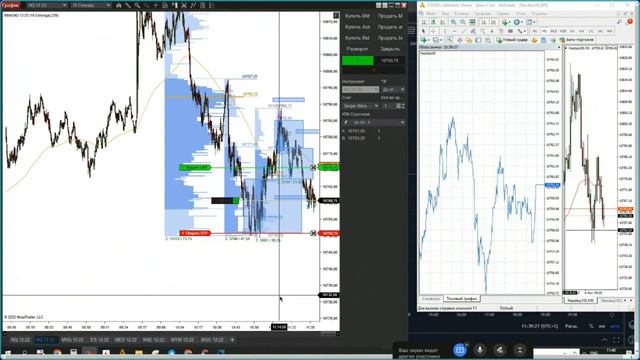Select vertical line drawing tool in MetaTrader
Image resolution: width=640 pixels, height=360 pixels.
(445, 31)
